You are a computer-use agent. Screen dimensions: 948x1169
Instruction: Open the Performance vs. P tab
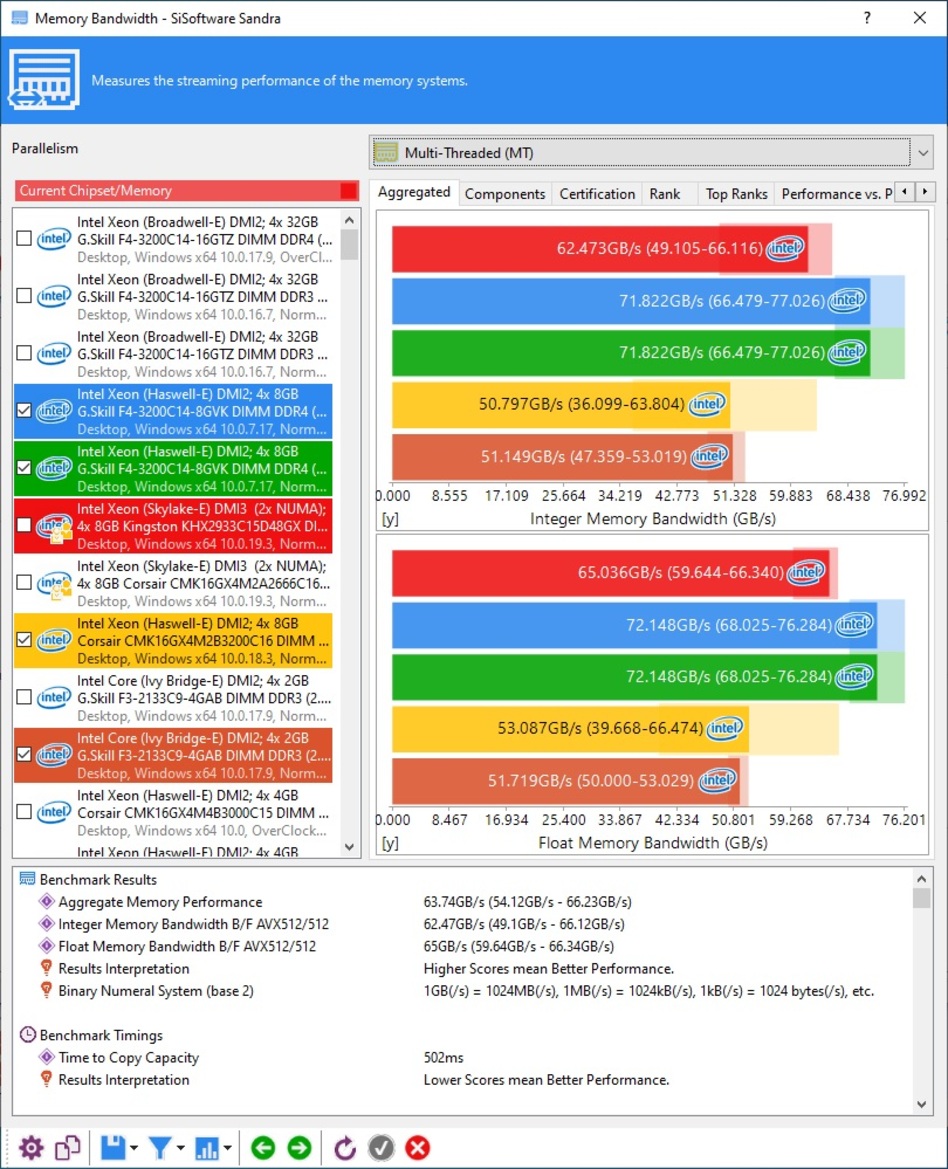[835, 194]
